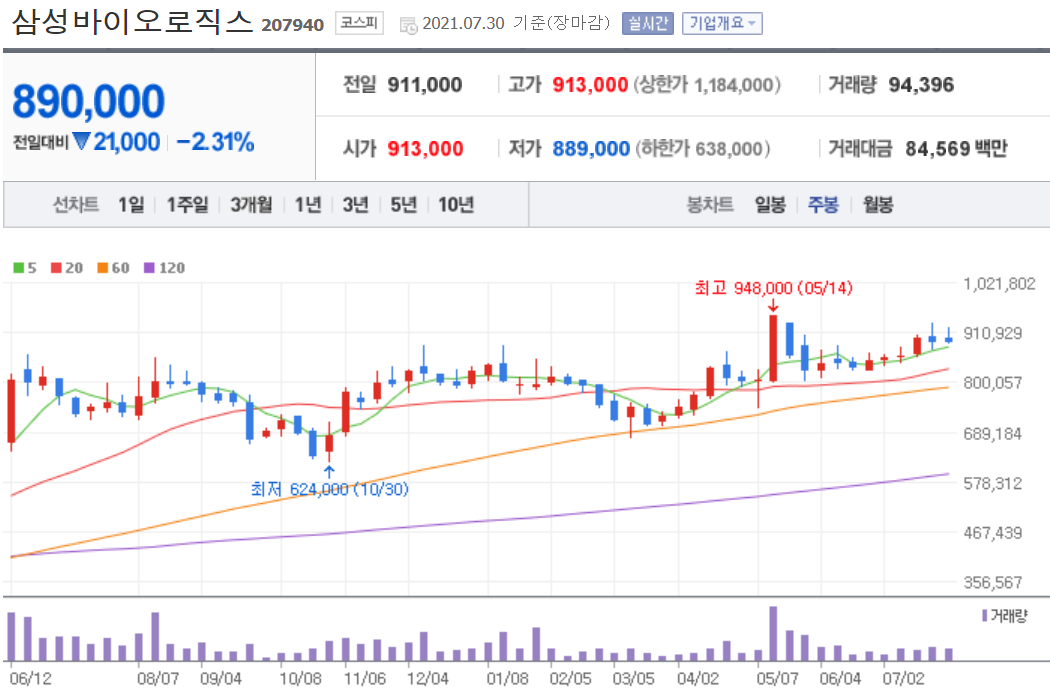Click the 코스피 market badge

(x=360, y=23)
